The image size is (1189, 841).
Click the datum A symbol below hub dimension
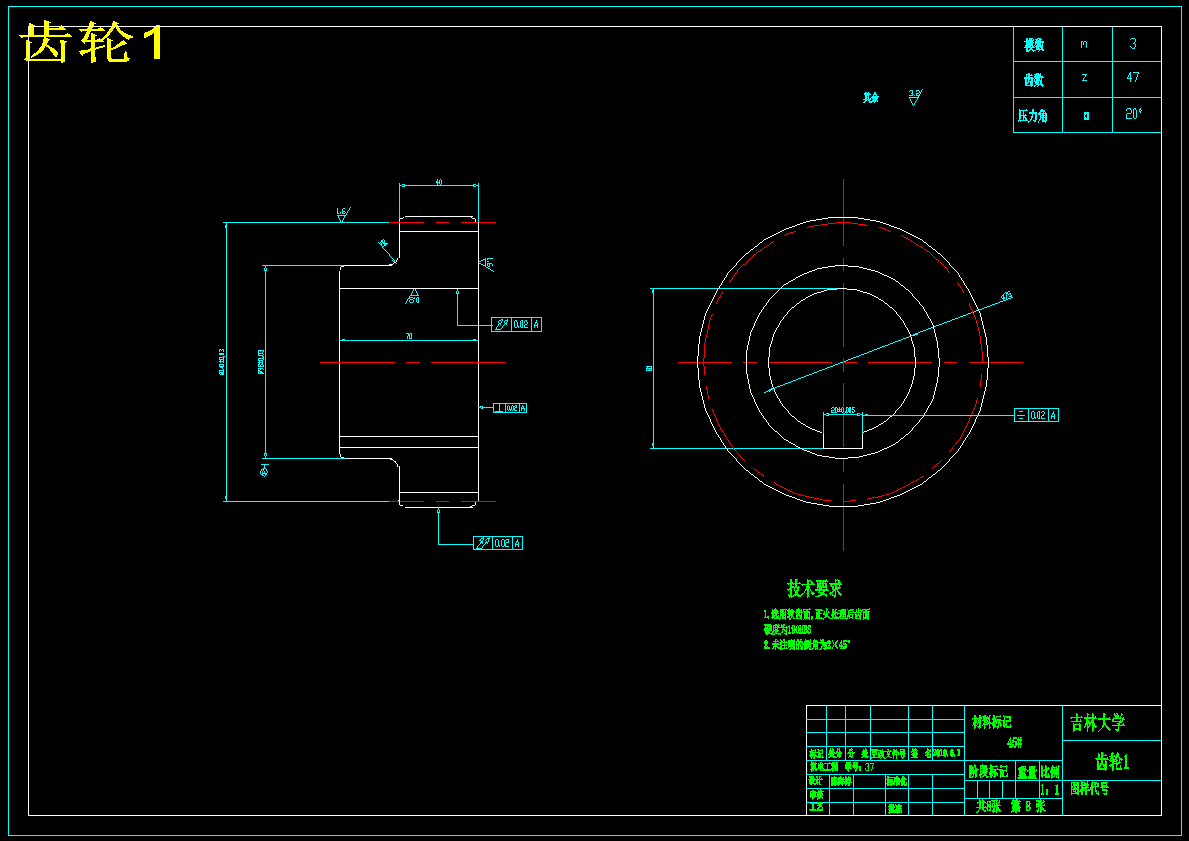[265, 470]
